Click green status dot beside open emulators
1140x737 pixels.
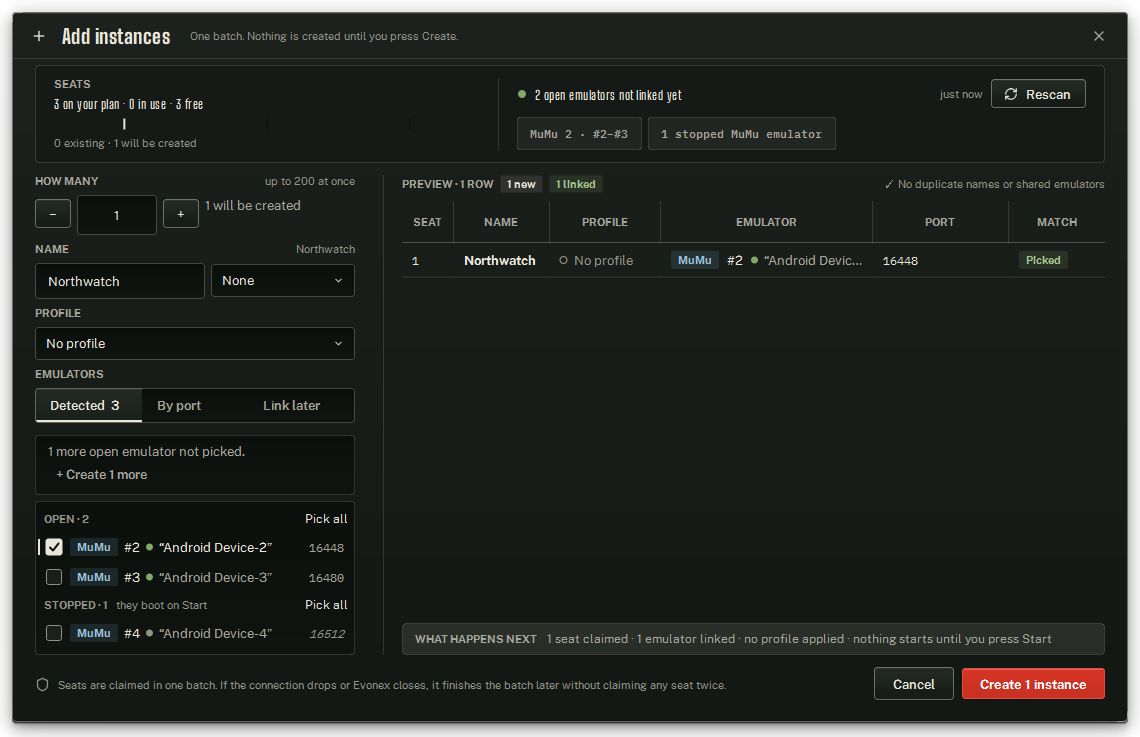521,94
